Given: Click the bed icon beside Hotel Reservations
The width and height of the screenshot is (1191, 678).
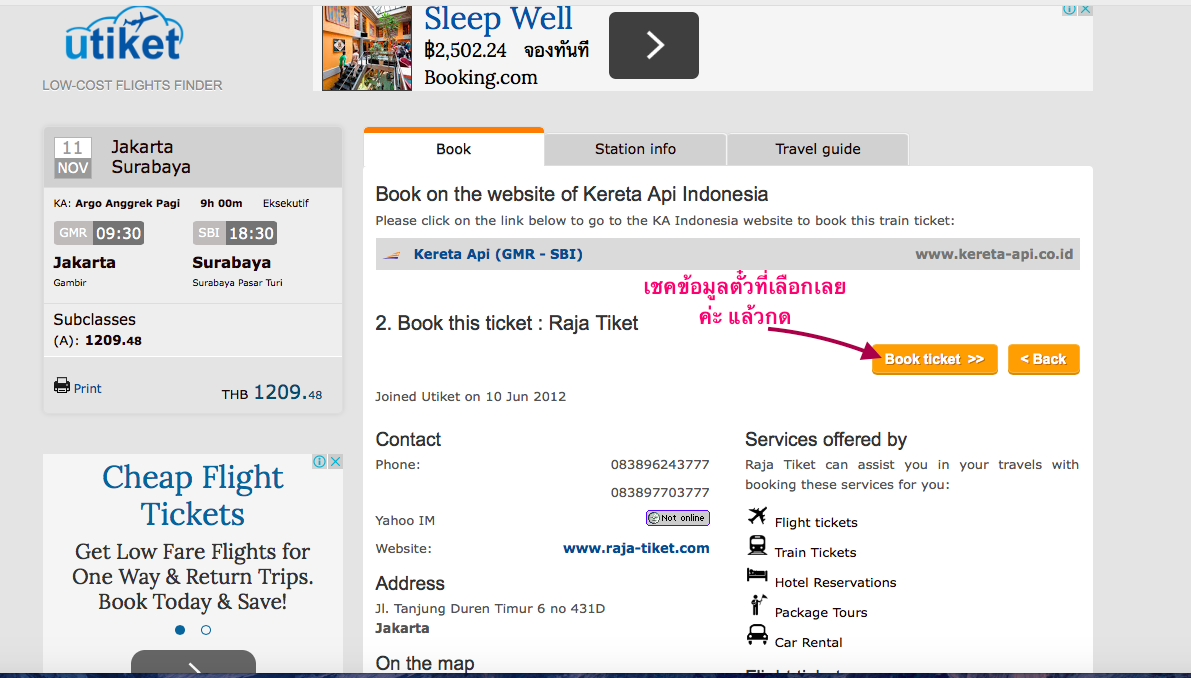Looking at the screenshot, I should 757,575.
